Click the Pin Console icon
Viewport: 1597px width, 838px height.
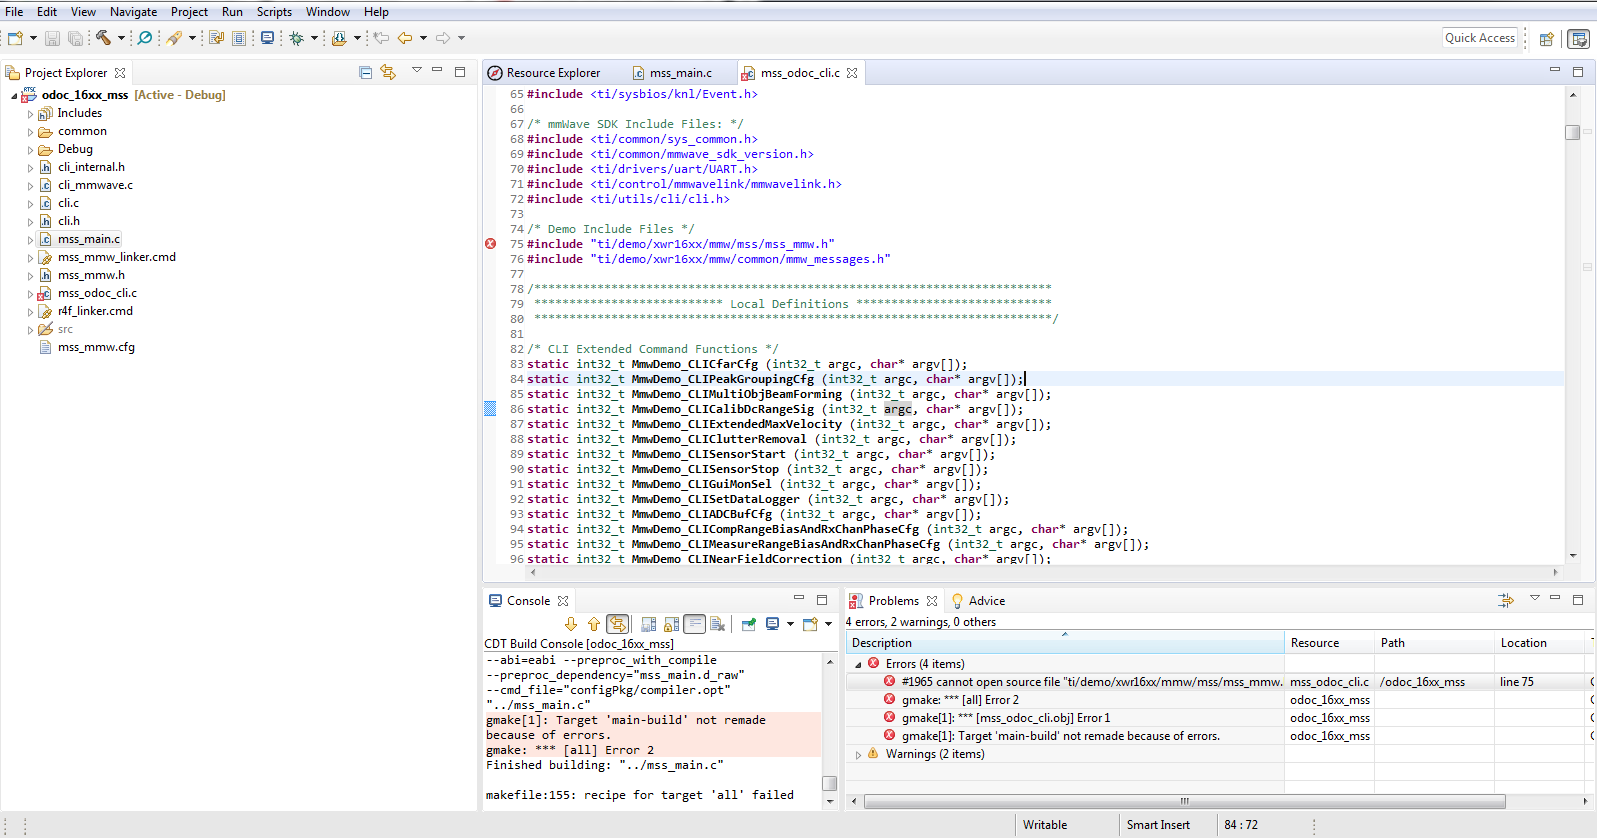[x=748, y=624]
